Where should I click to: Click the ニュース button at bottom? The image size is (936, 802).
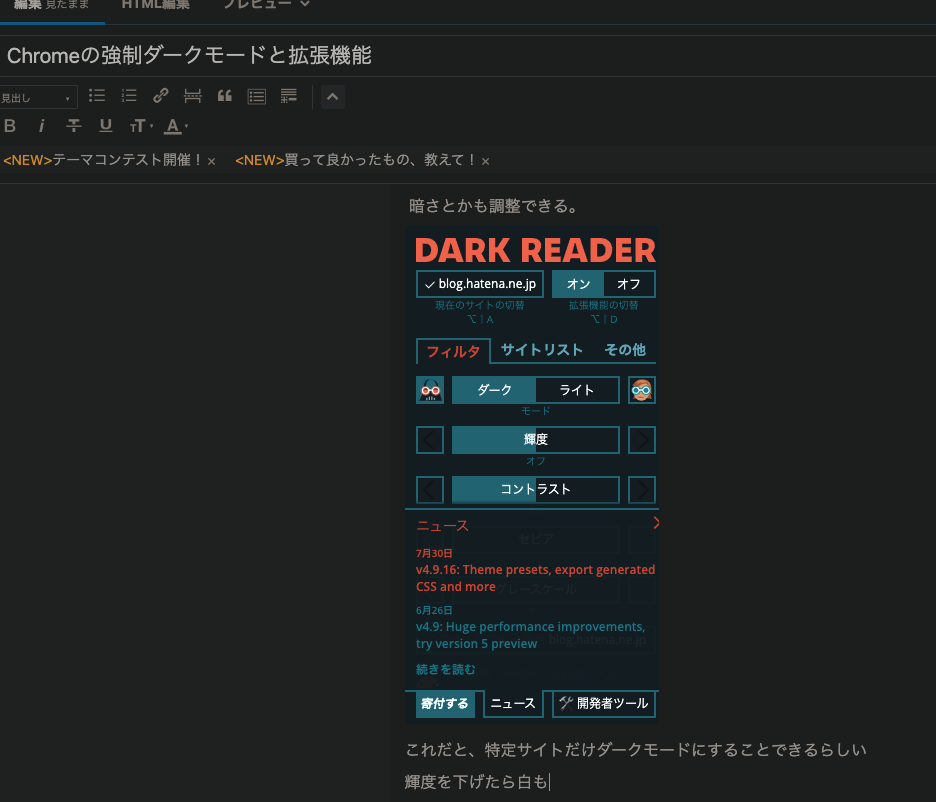513,704
